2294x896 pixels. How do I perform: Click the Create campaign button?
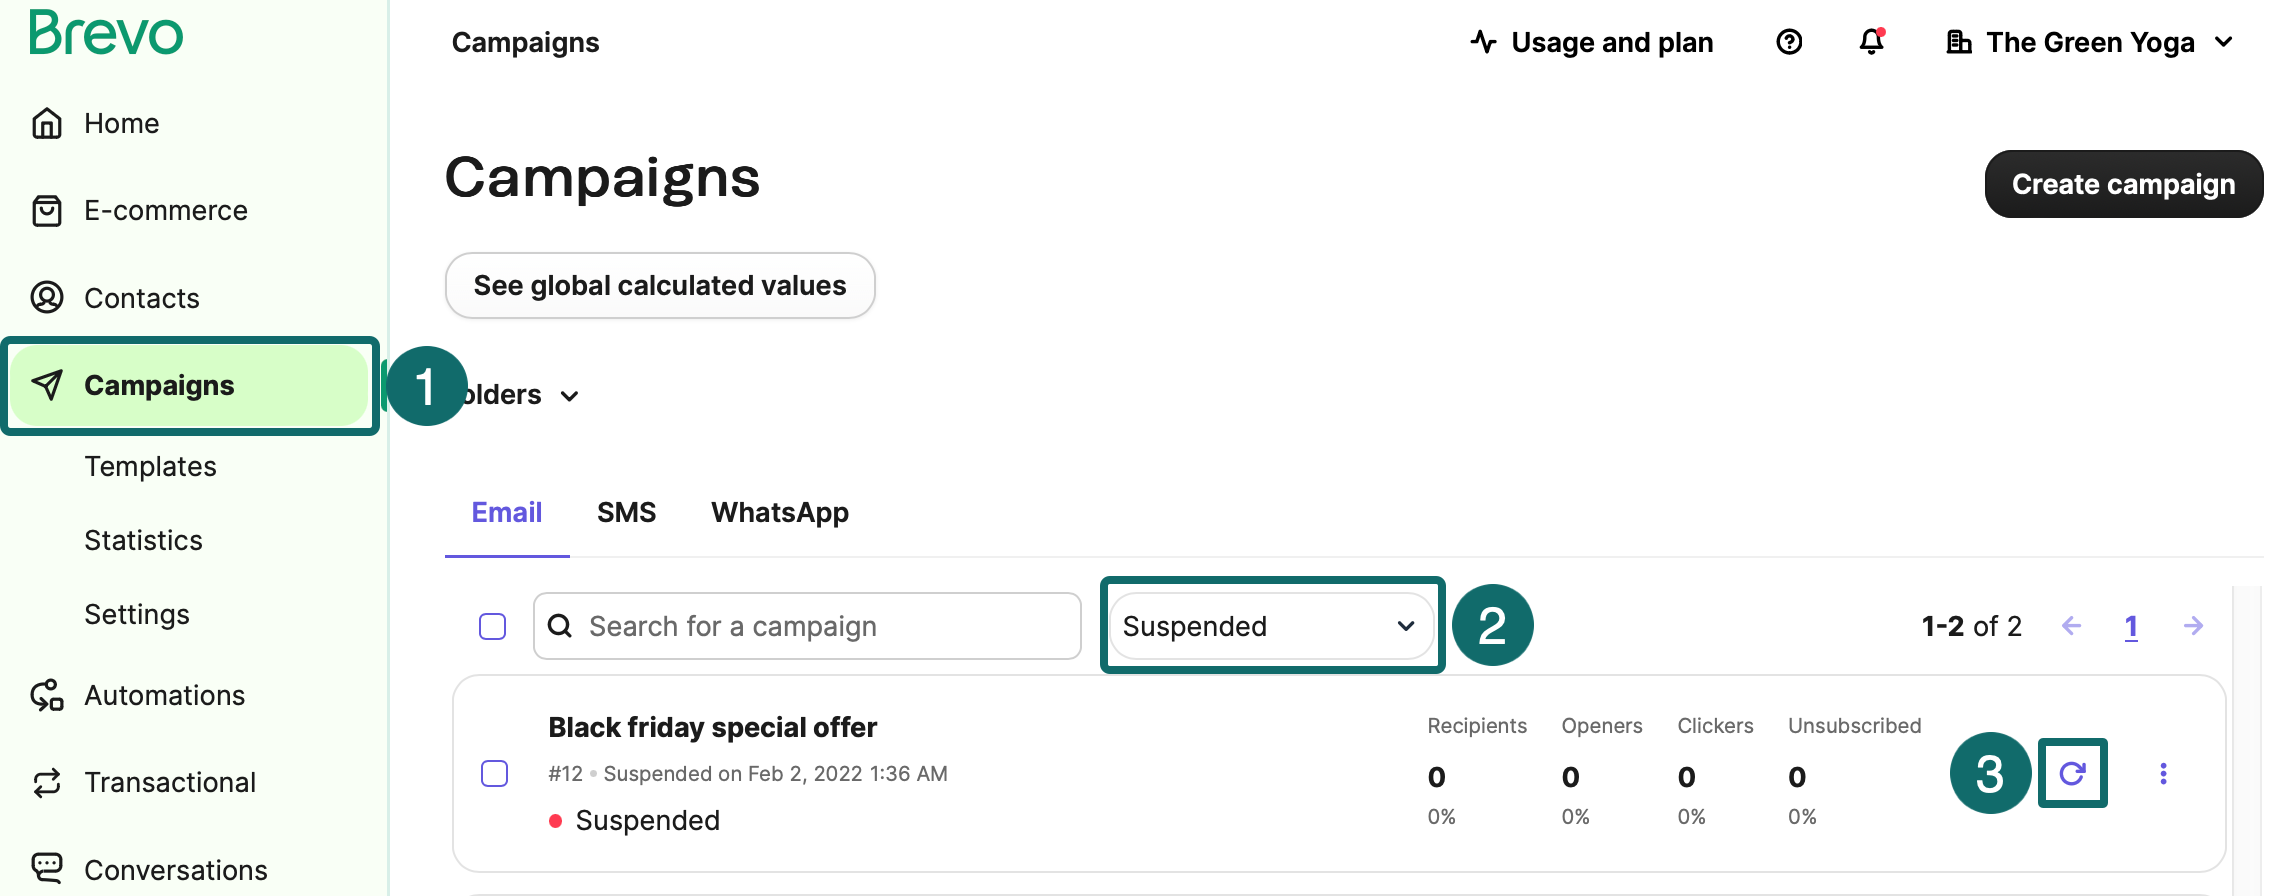click(x=2123, y=184)
